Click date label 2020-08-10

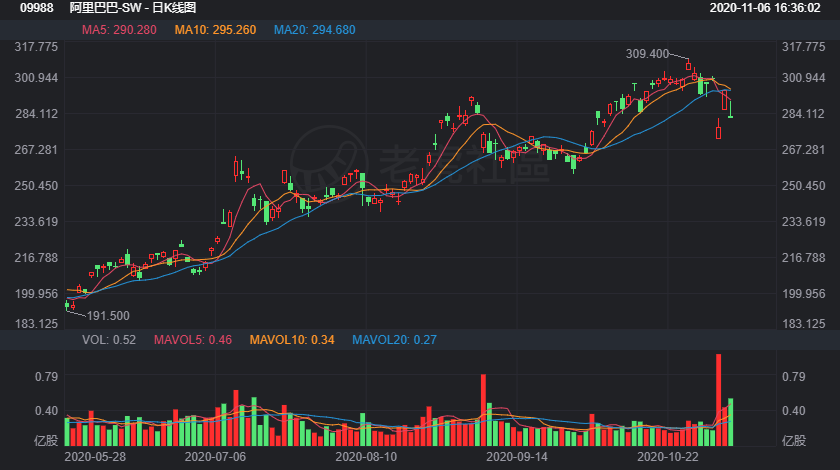click(x=366, y=457)
